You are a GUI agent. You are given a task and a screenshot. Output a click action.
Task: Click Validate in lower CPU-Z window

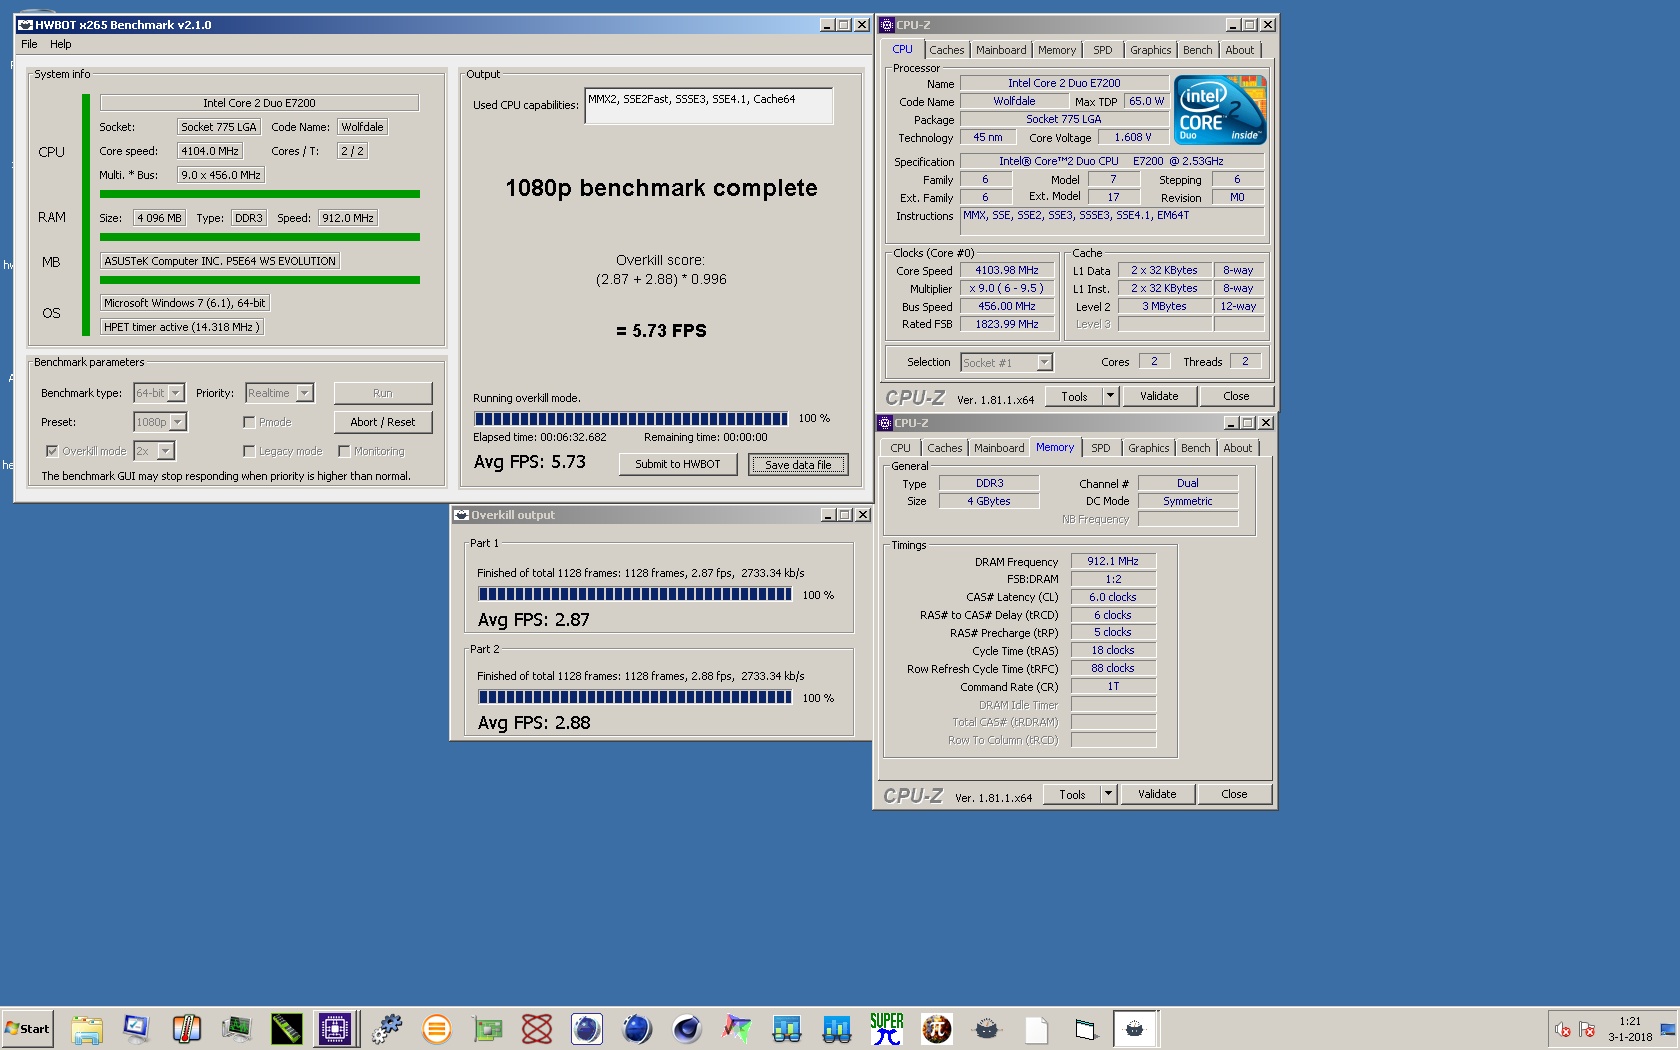(x=1157, y=794)
